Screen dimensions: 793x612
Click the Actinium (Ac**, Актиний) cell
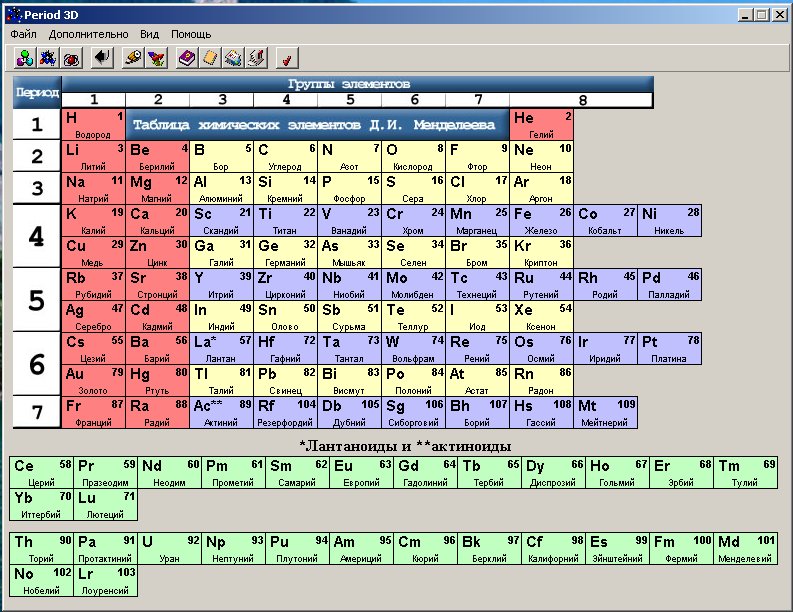tap(222, 413)
